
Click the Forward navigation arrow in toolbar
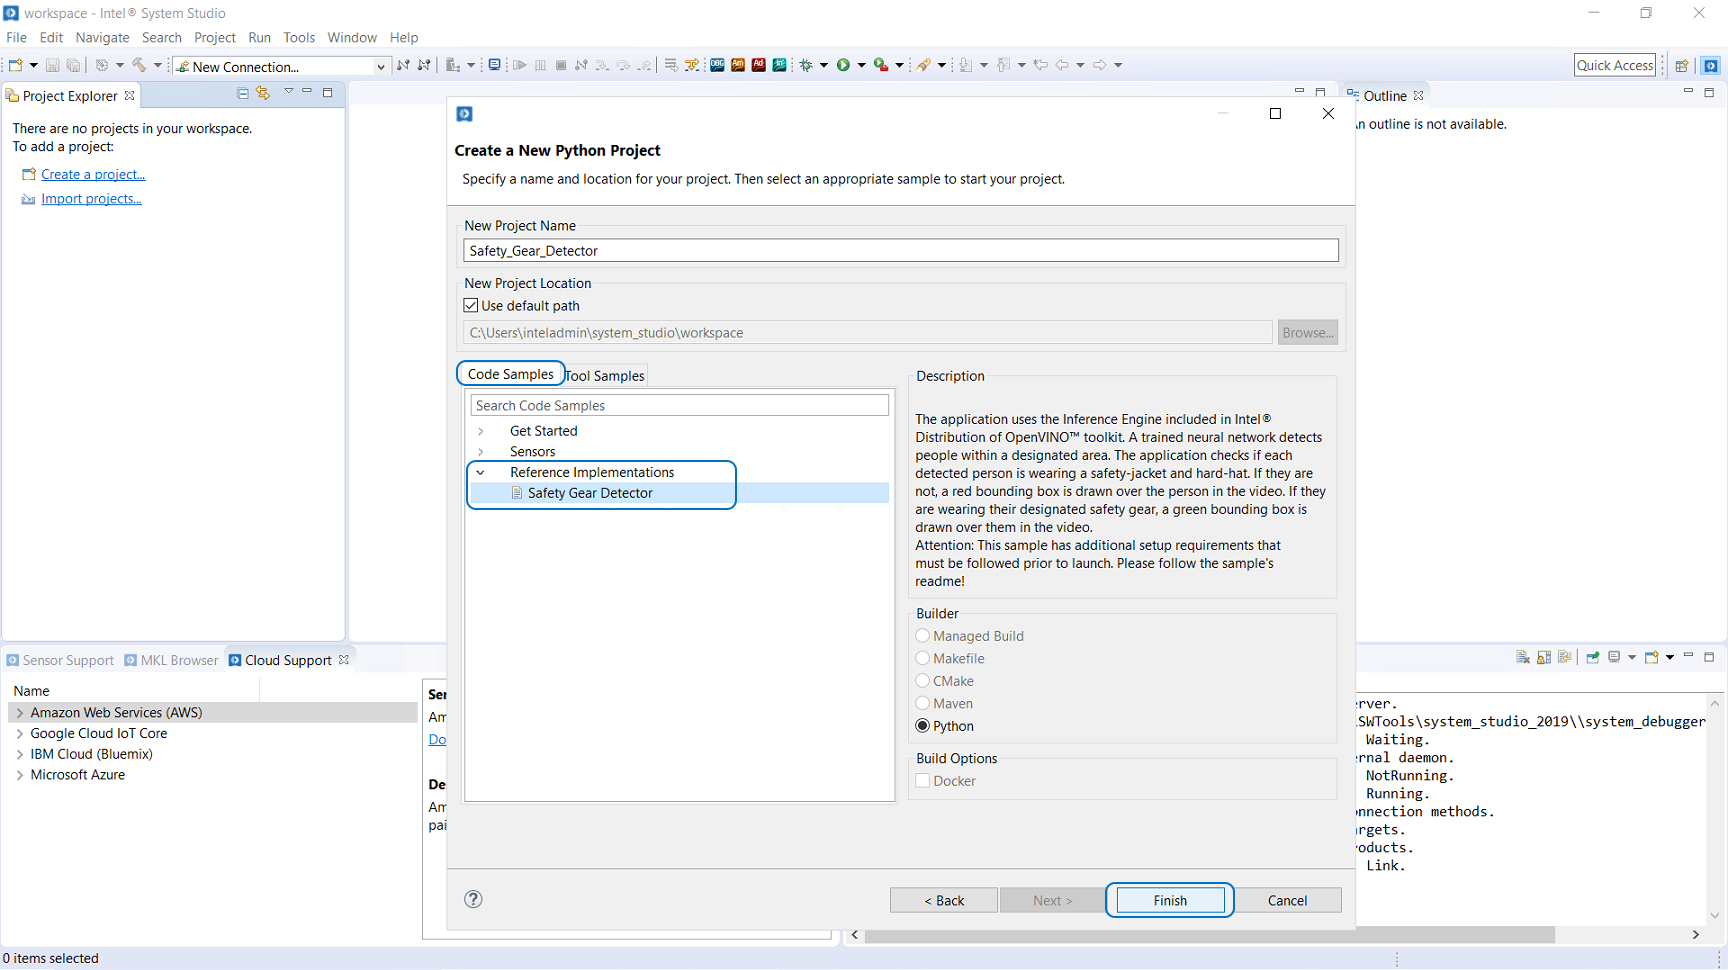click(1100, 65)
